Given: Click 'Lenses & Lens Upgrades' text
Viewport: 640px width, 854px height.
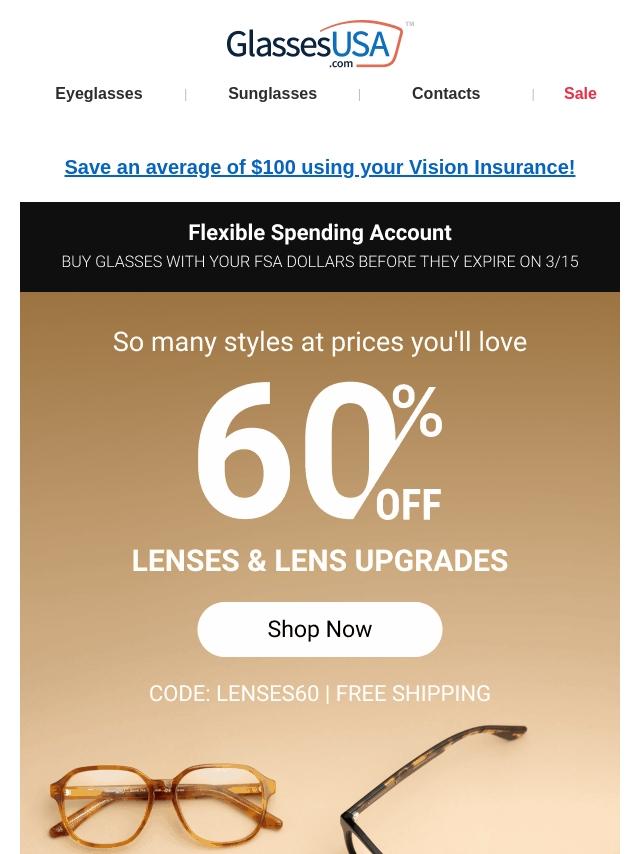Looking at the screenshot, I should tap(320, 561).
